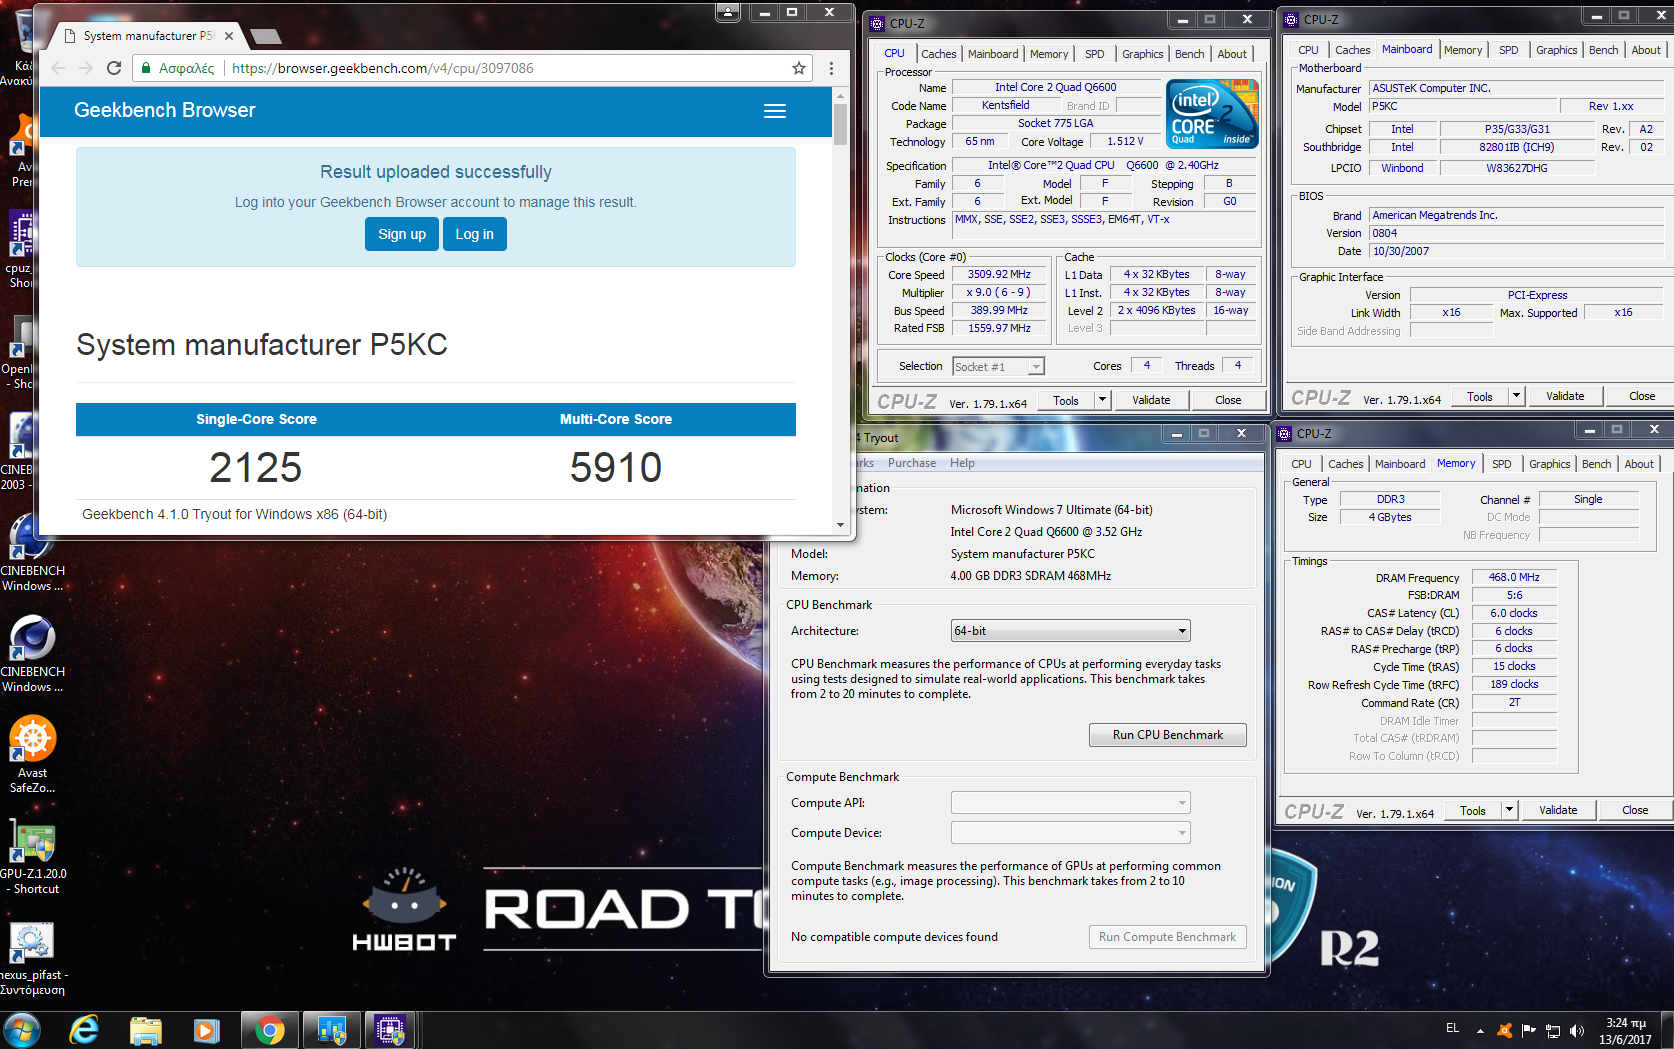
Task: Click the Core Speed value 3509.92 MHz
Action: (998, 274)
